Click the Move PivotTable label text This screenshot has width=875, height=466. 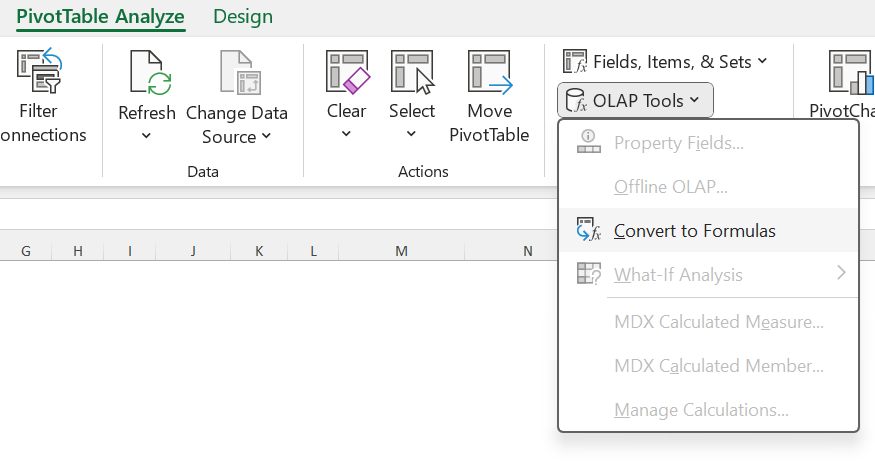pyautogui.click(x=489, y=123)
